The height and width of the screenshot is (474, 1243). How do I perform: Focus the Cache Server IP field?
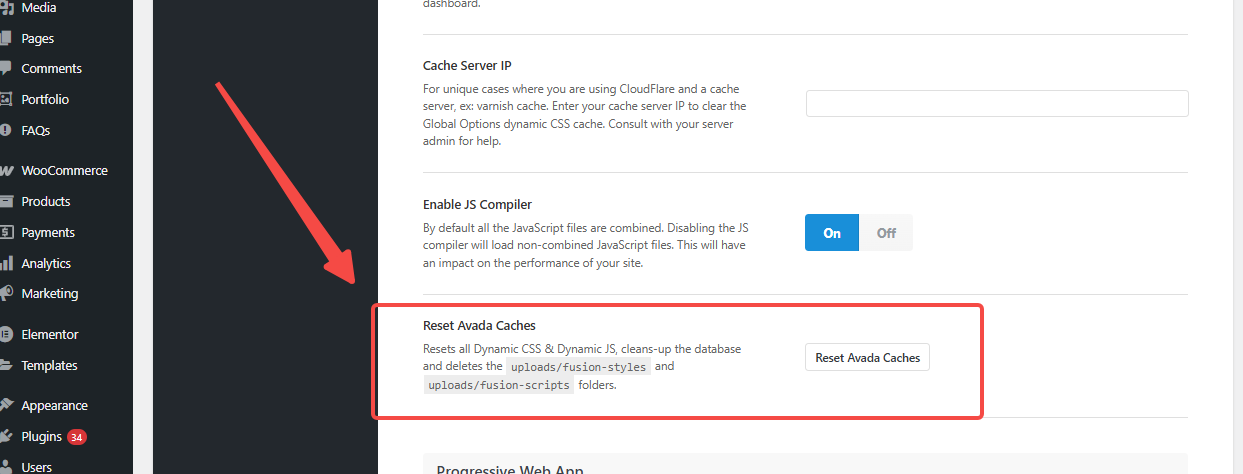click(x=996, y=104)
